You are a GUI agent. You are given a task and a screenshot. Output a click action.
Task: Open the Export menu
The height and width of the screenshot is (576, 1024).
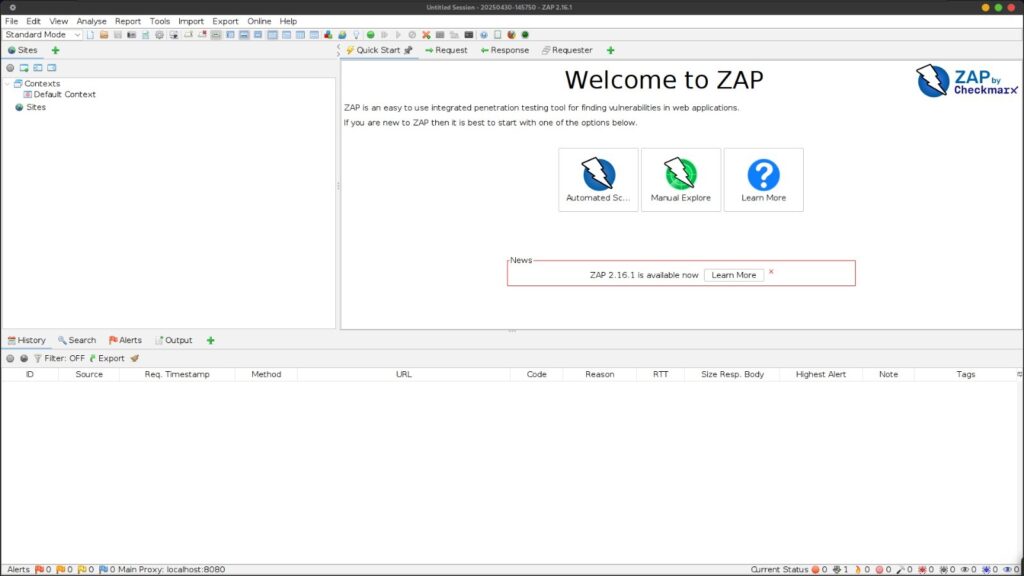tap(225, 21)
